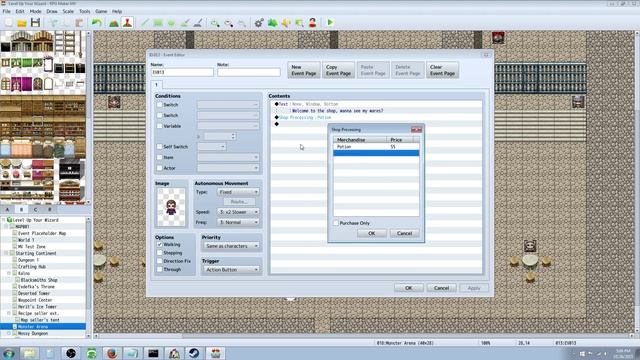Click the green Playtest arrow icon

pos(330,23)
